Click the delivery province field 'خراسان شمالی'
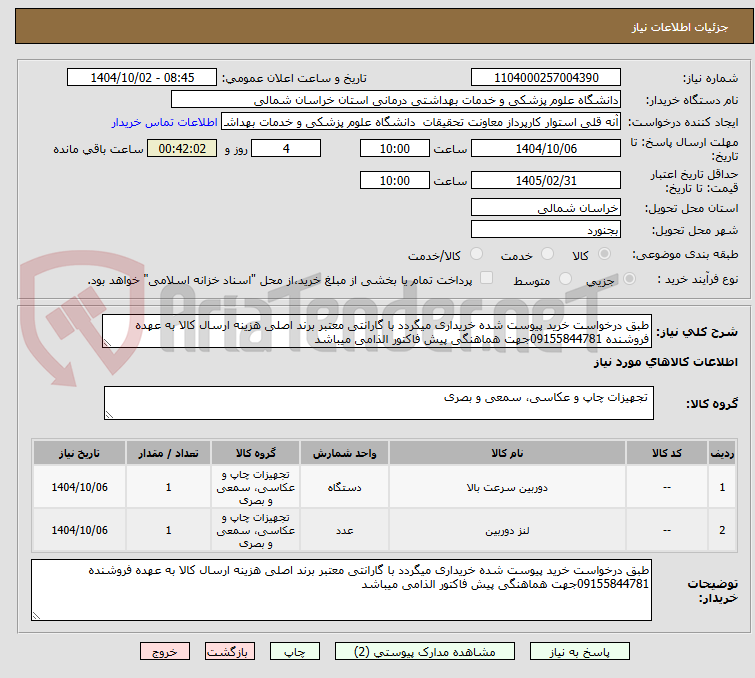This screenshot has height=678, width=755. click(546, 208)
